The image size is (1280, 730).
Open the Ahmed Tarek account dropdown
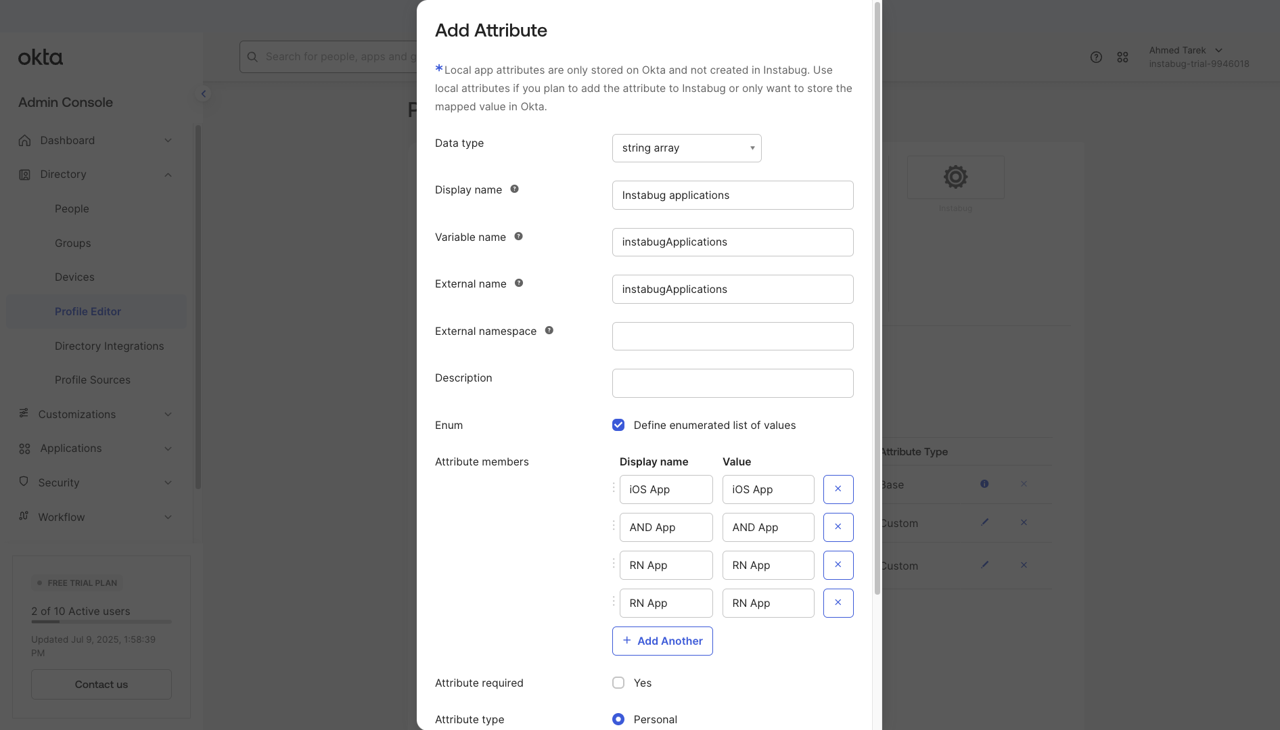coord(1186,51)
